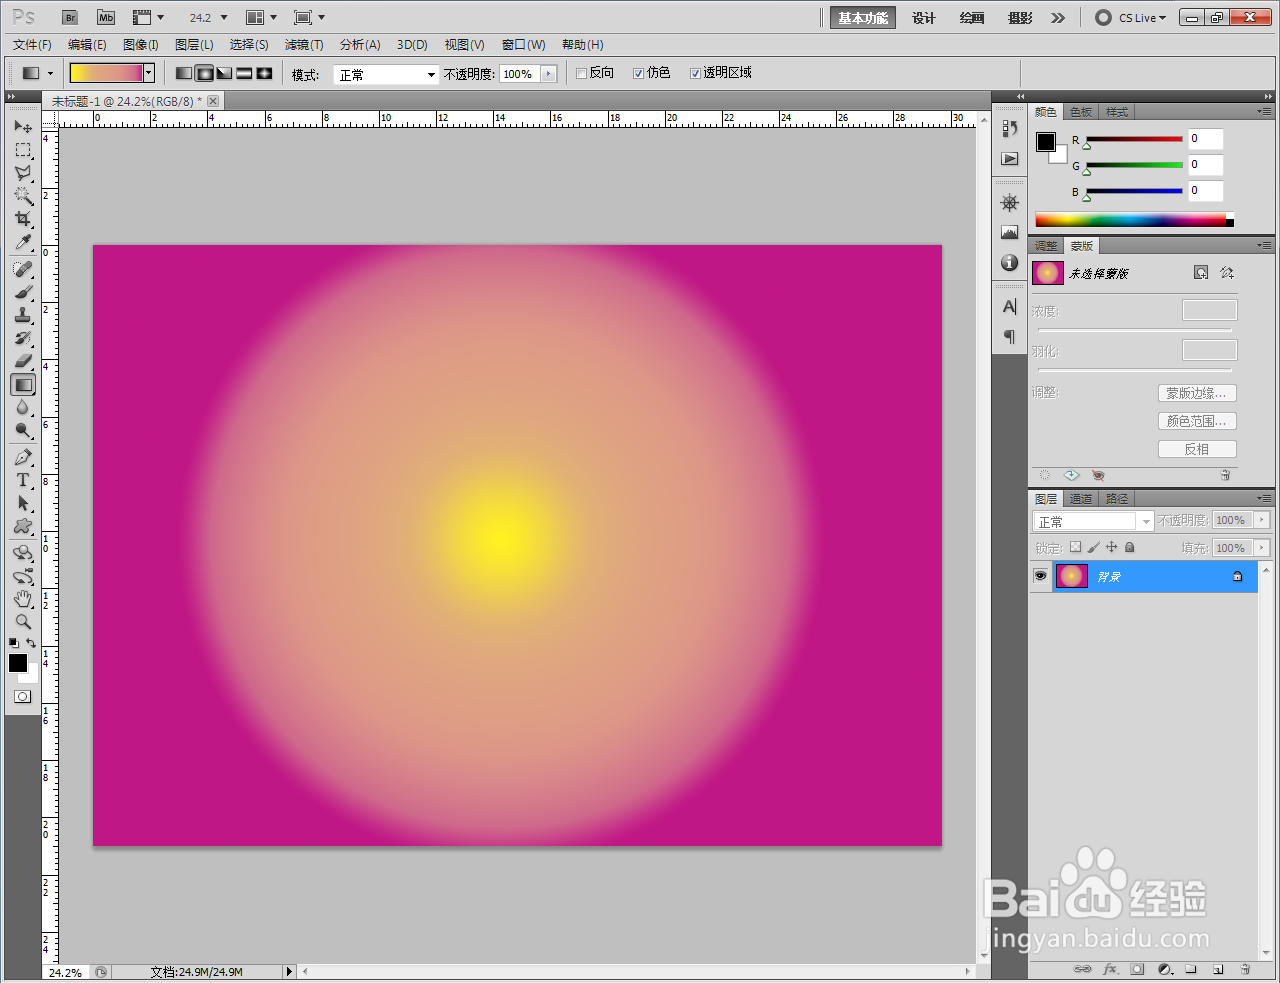Select the Clone Stamp tool
1280x983 pixels.
pos(23,315)
